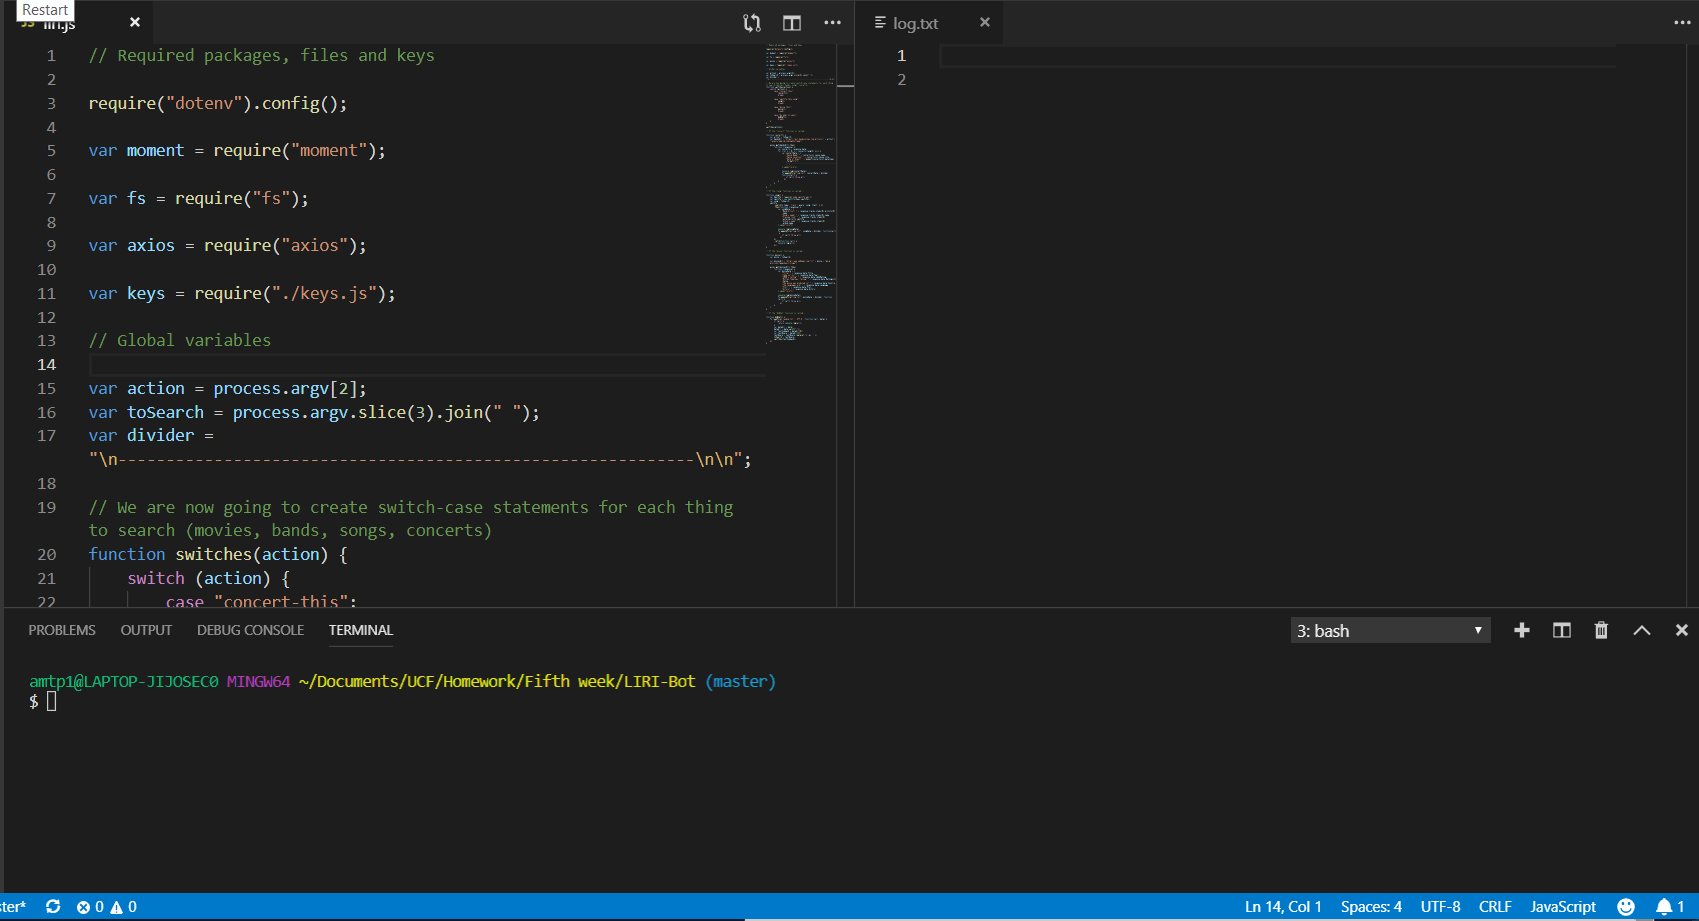Select the JavaScript language mode in status bar

(x=1562, y=906)
